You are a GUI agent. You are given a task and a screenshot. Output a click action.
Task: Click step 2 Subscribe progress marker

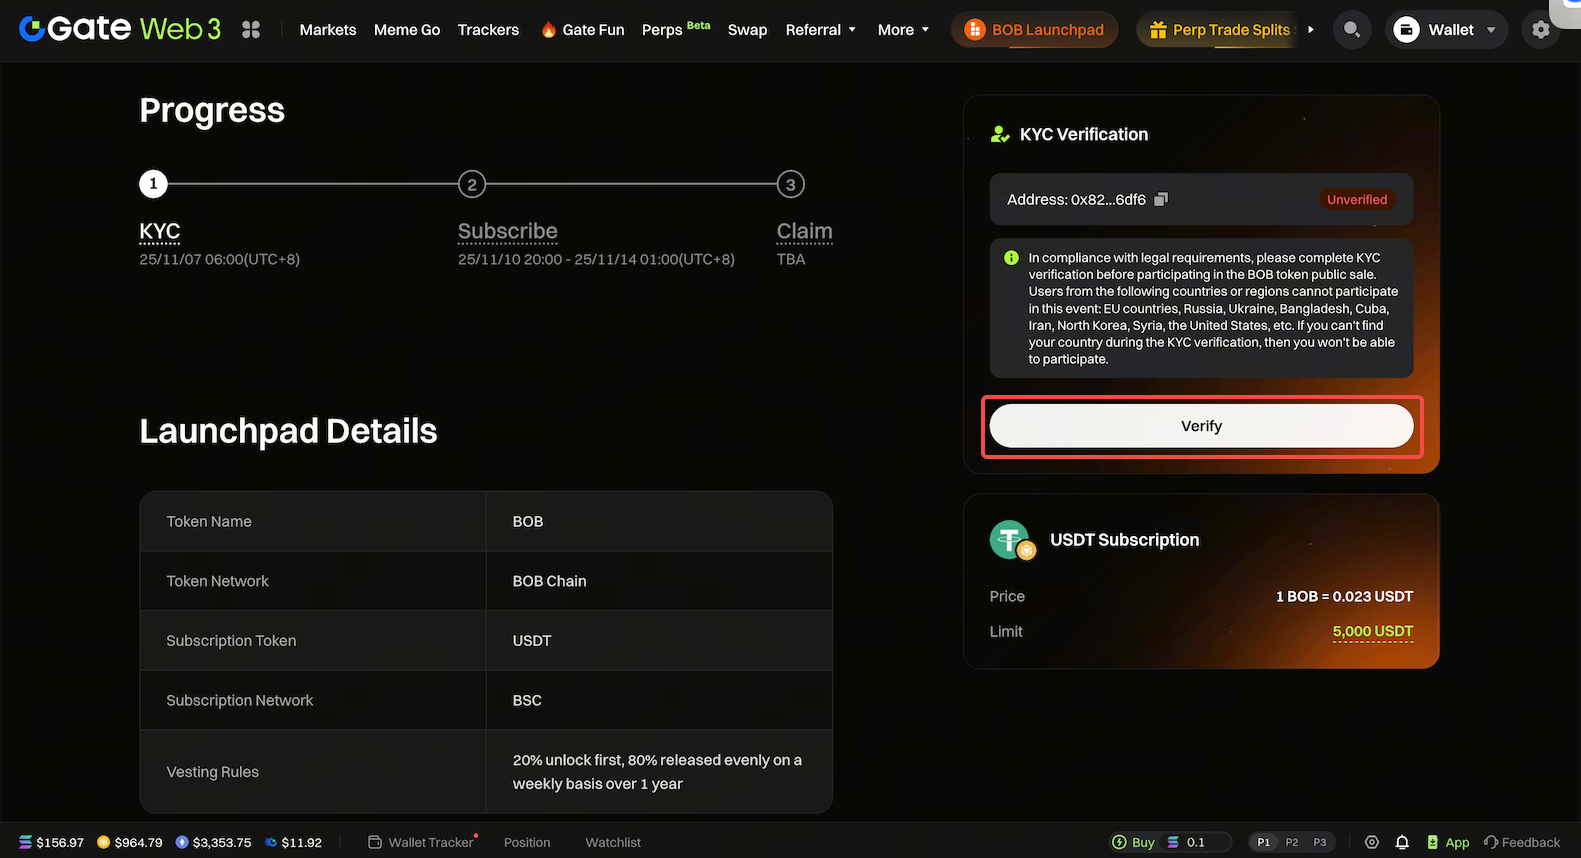tap(472, 184)
